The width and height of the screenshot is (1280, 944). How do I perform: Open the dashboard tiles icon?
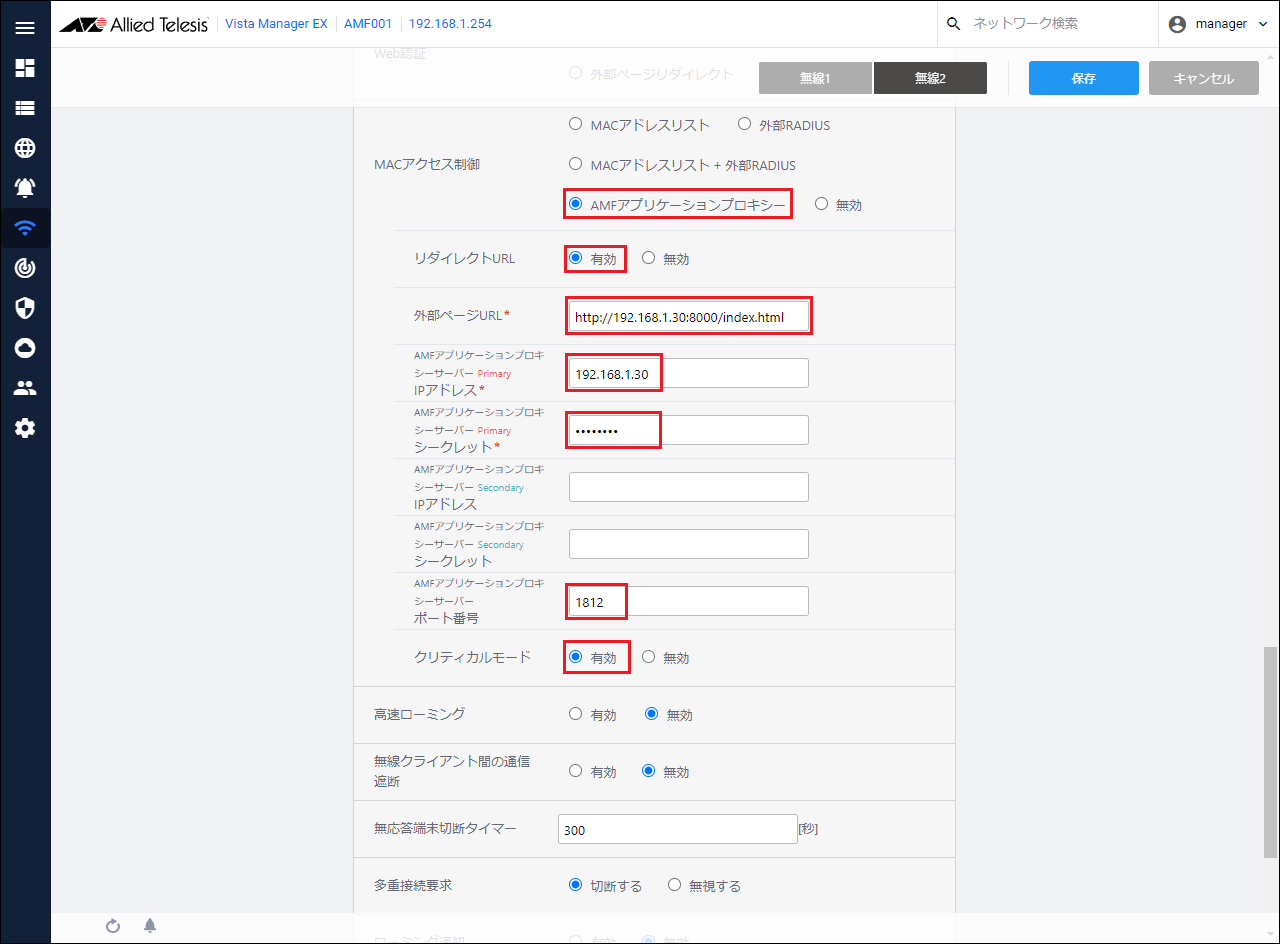25,68
